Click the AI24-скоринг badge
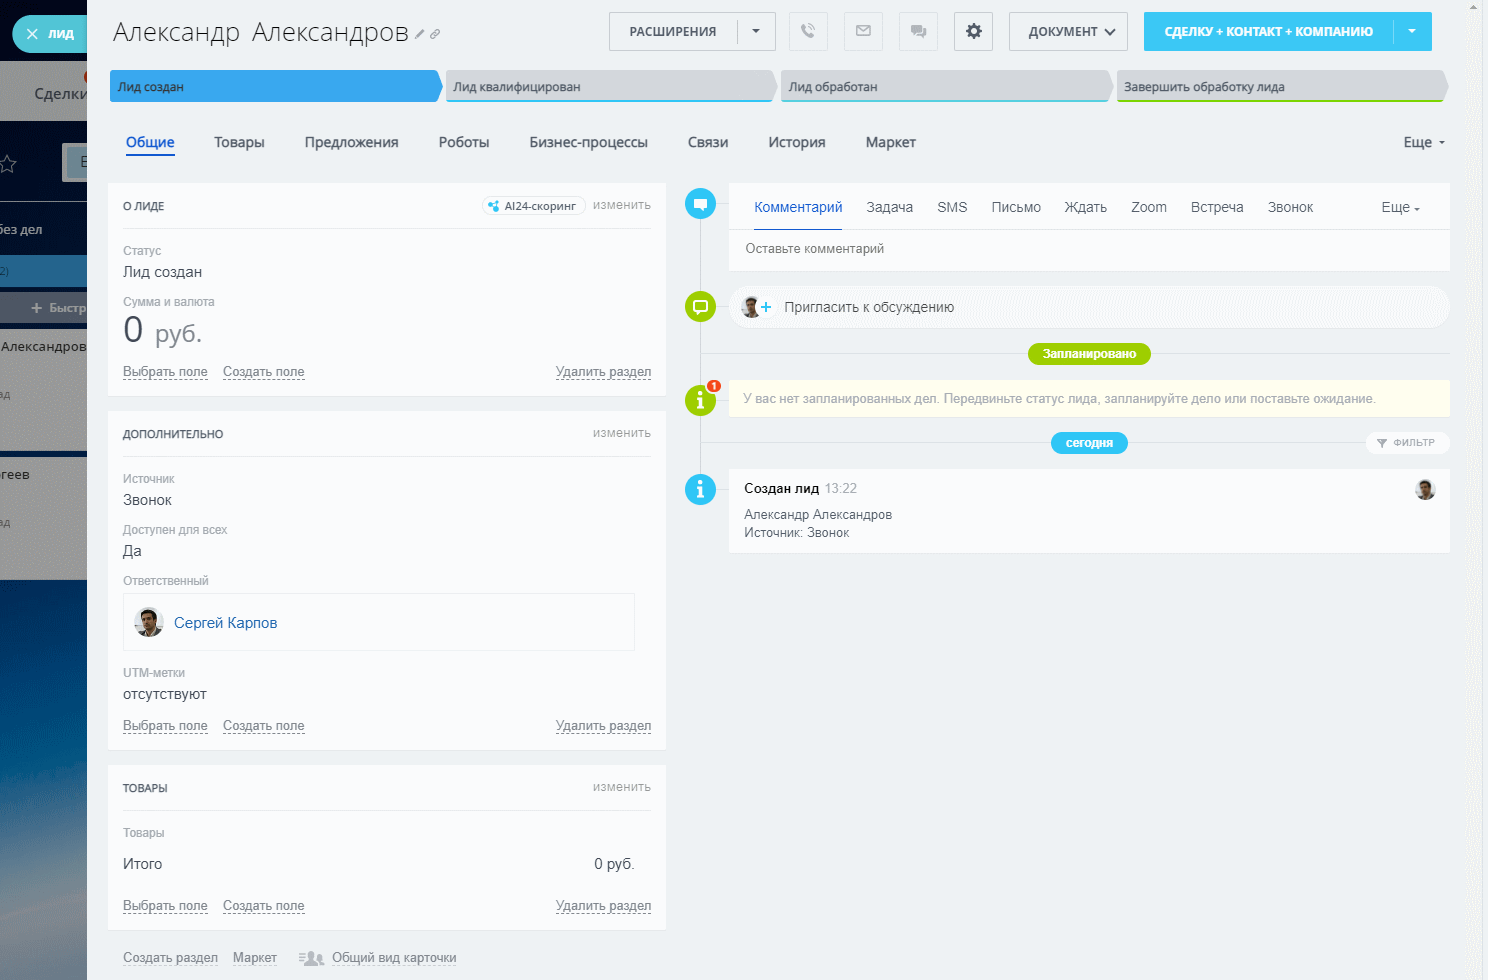 pyautogui.click(x=533, y=206)
